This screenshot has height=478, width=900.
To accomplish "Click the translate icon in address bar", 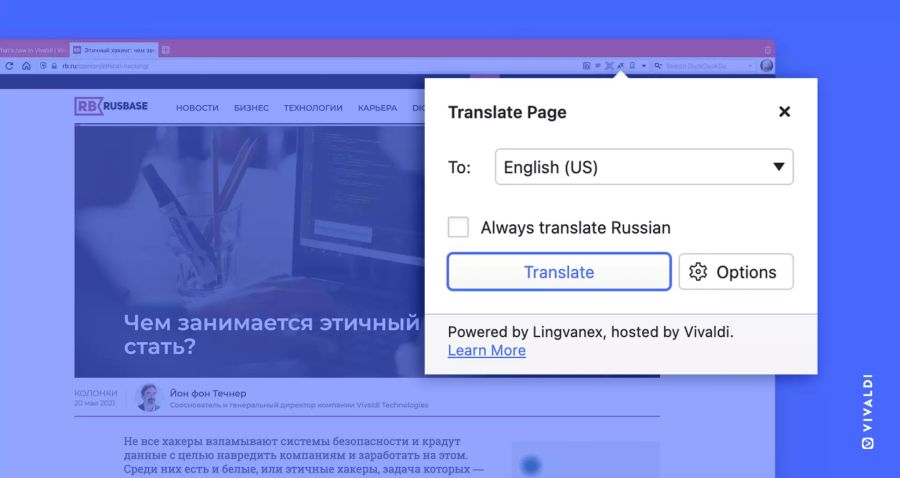I will 620,66.
